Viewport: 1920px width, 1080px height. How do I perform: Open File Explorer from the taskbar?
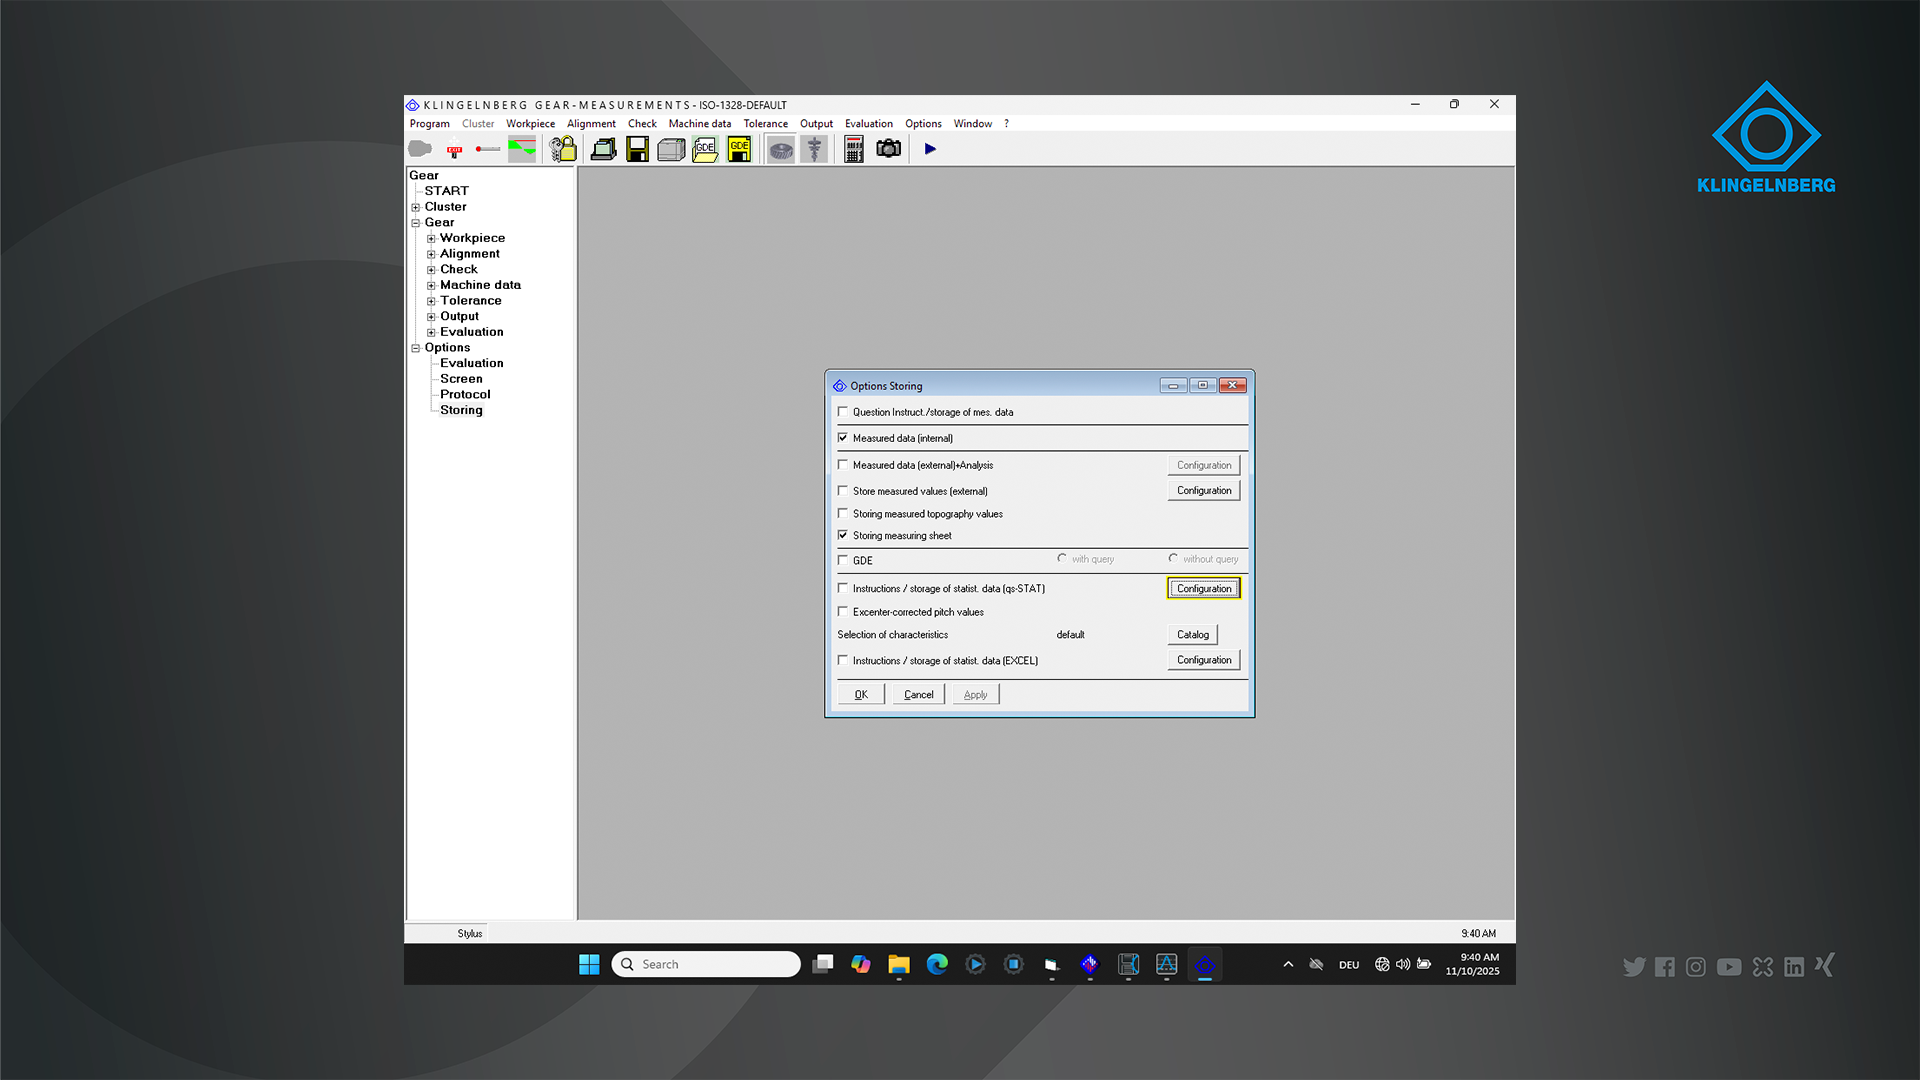(x=899, y=964)
